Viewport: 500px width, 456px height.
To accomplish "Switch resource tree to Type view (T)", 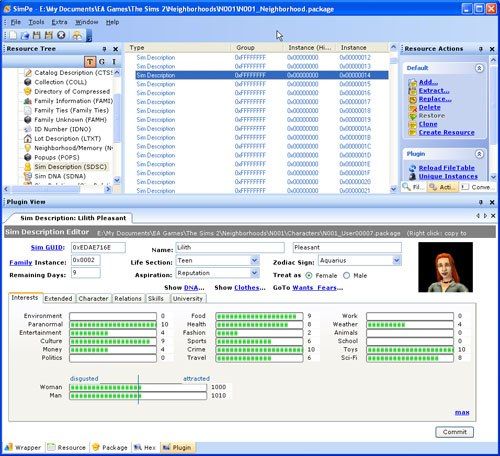I will tap(90, 62).
